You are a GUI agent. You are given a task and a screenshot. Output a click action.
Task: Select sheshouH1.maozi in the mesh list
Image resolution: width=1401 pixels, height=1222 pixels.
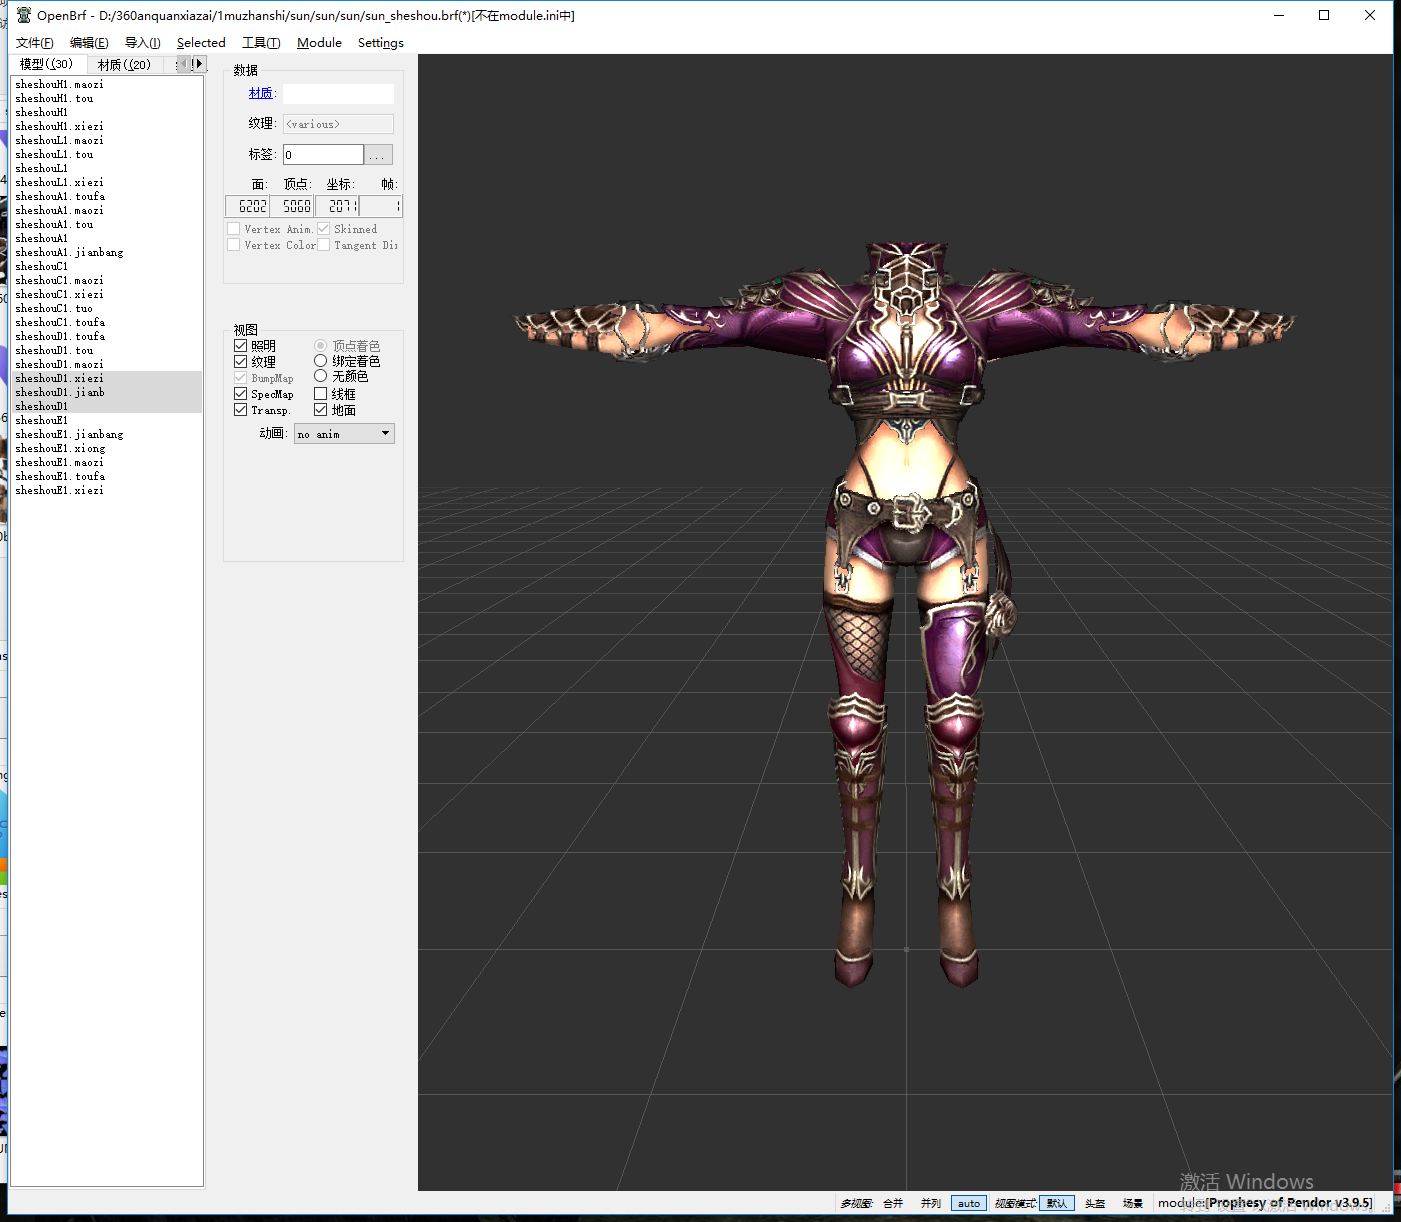[106, 85]
